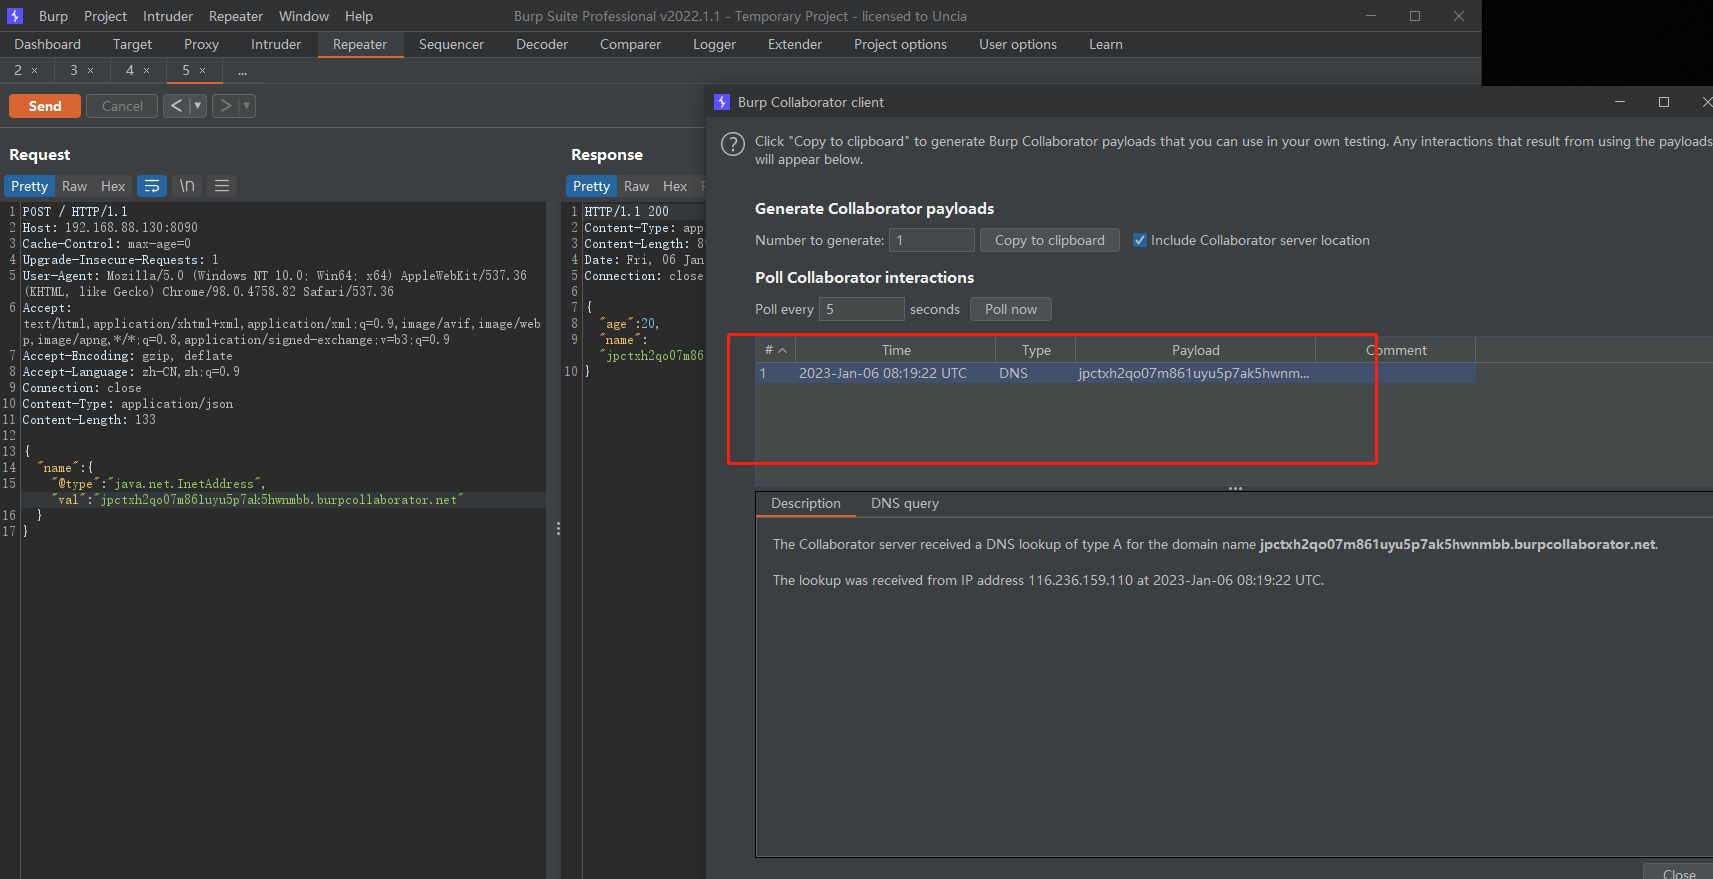Screen dimensions: 1713x879
Task: Switch to Logger tab
Action: [714, 44]
